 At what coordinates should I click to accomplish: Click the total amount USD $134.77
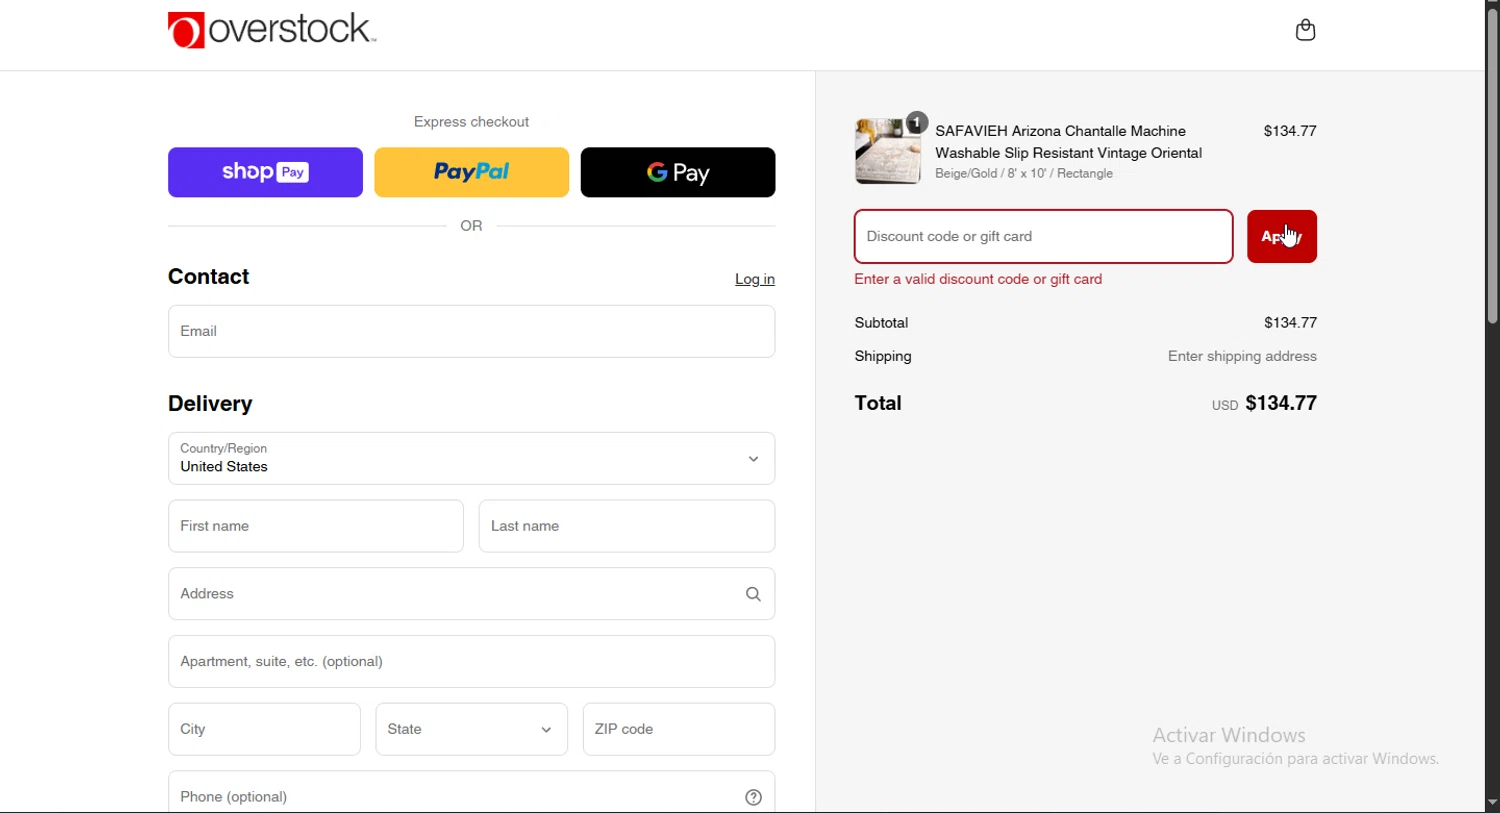(x=1264, y=404)
